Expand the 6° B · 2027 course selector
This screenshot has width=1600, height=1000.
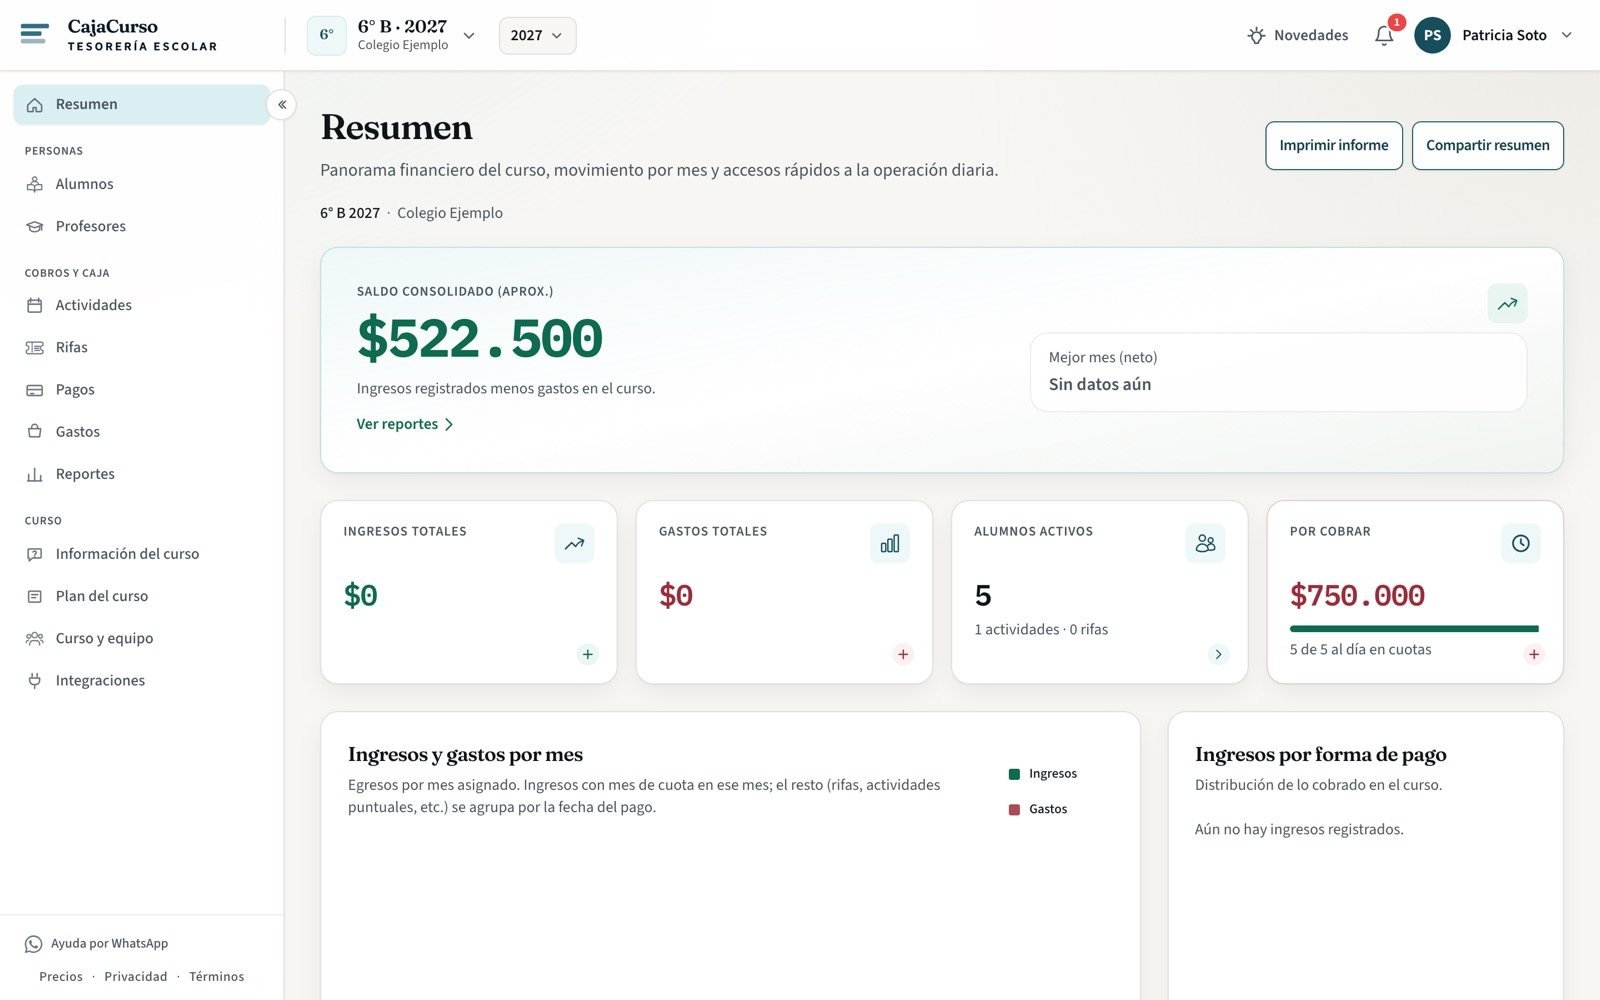pyautogui.click(x=392, y=36)
